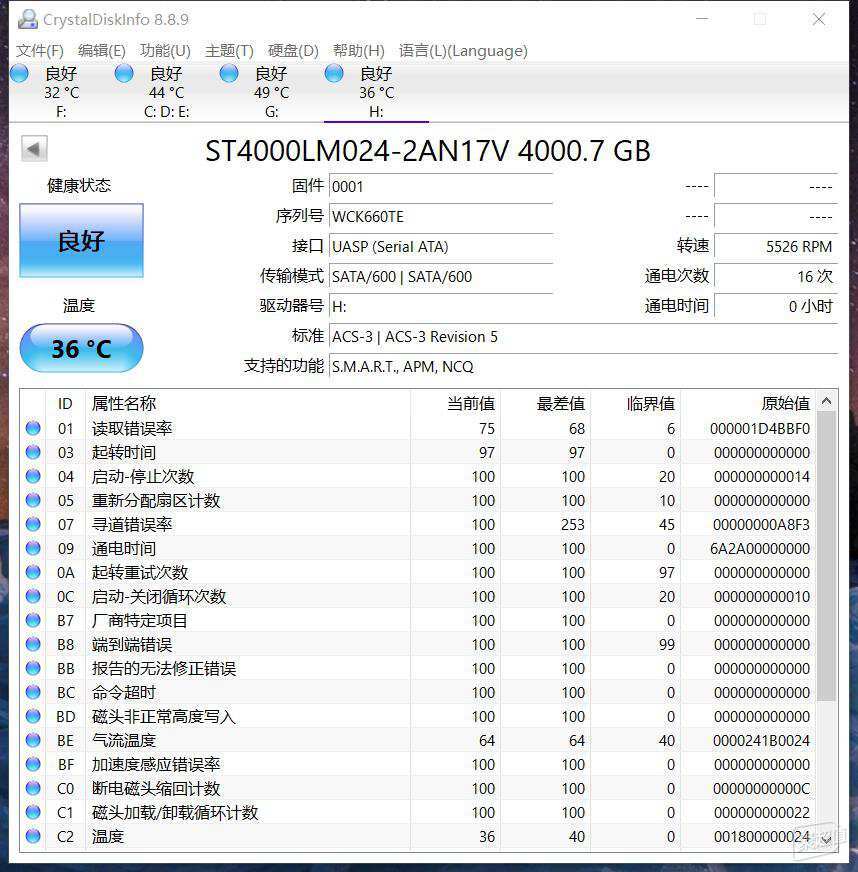Image resolution: width=858 pixels, height=872 pixels.
Task: Click status orb for attribute B7 厂商特定项目
Action: coord(33,620)
